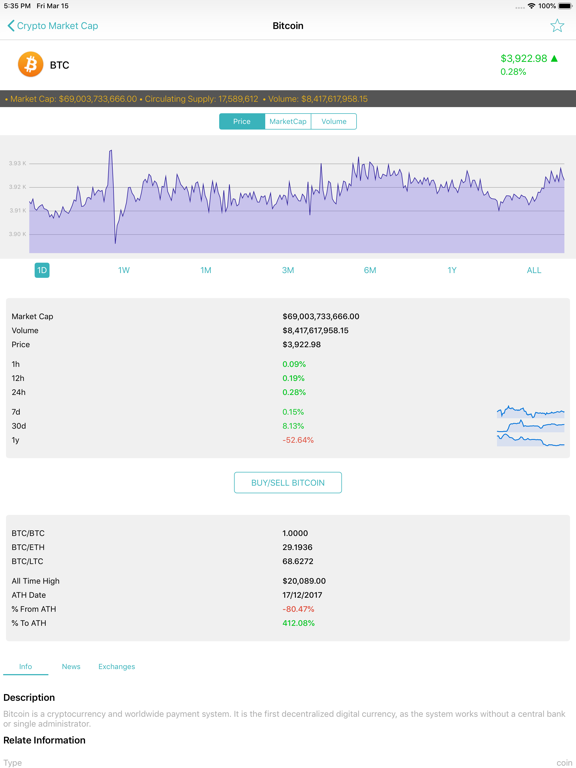Tap the % To ATH value 412.08%
This screenshot has height=768, width=576.
pos(298,623)
